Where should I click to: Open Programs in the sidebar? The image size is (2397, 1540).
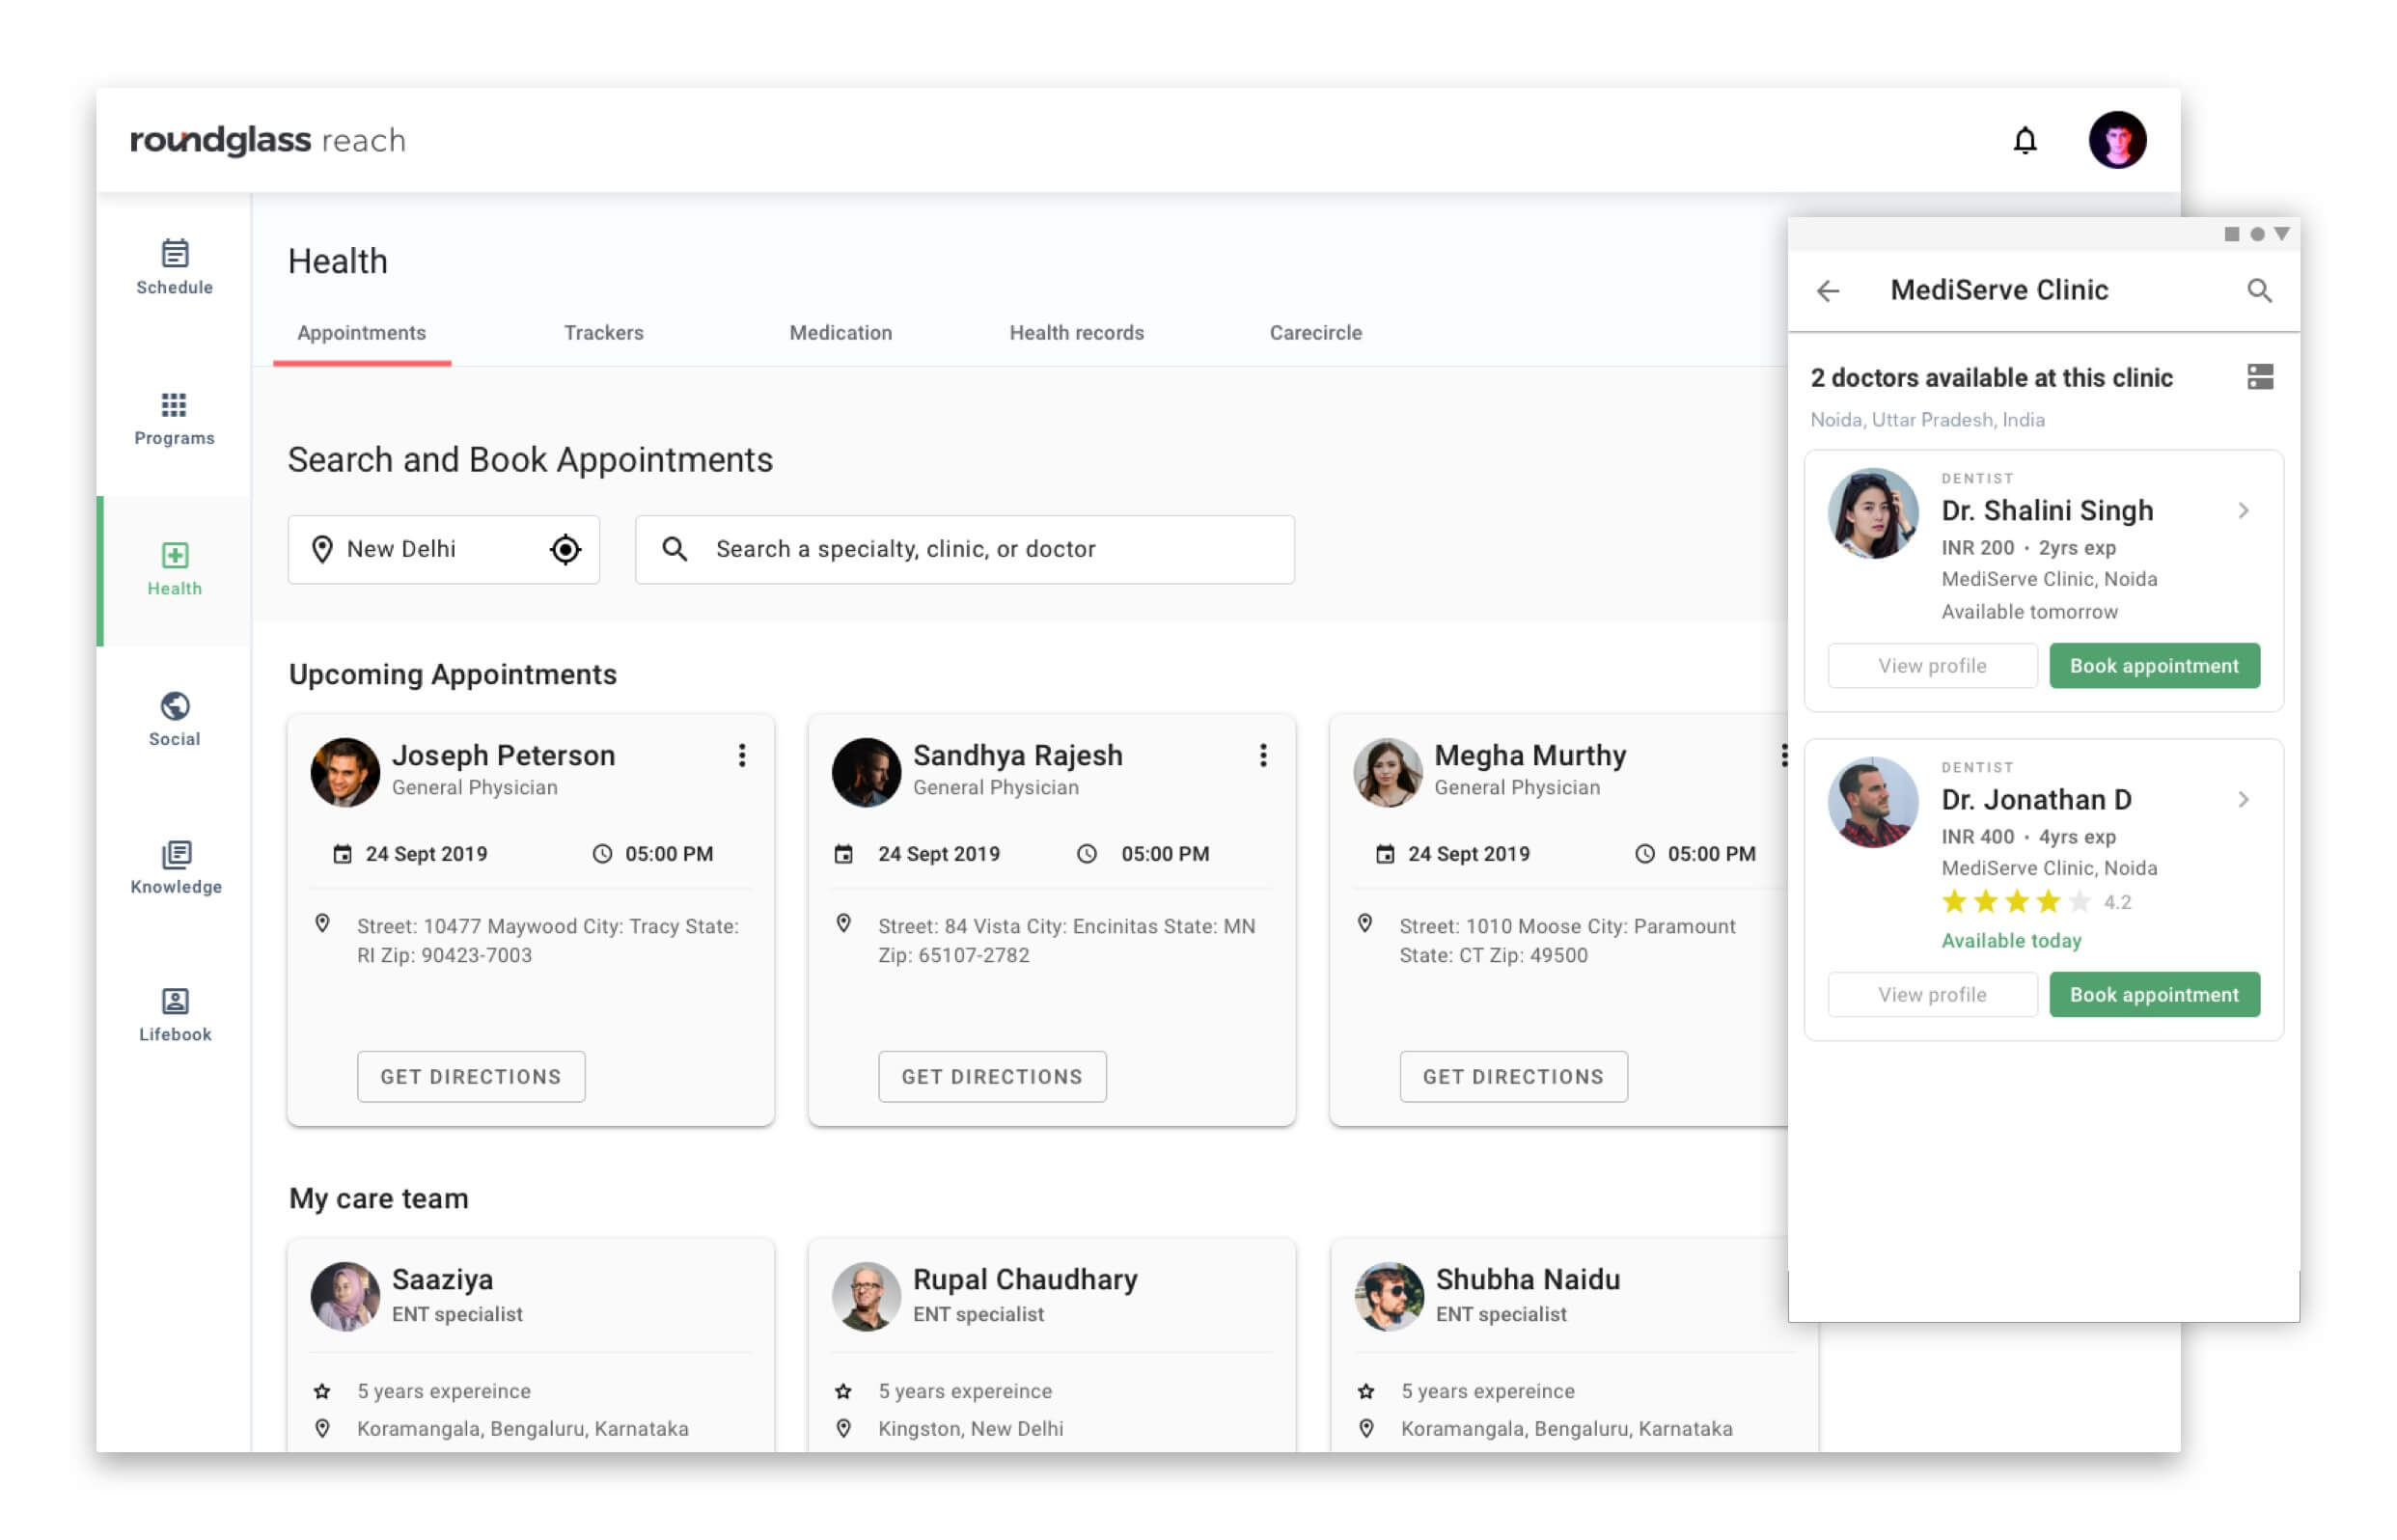tap(174, 418)
